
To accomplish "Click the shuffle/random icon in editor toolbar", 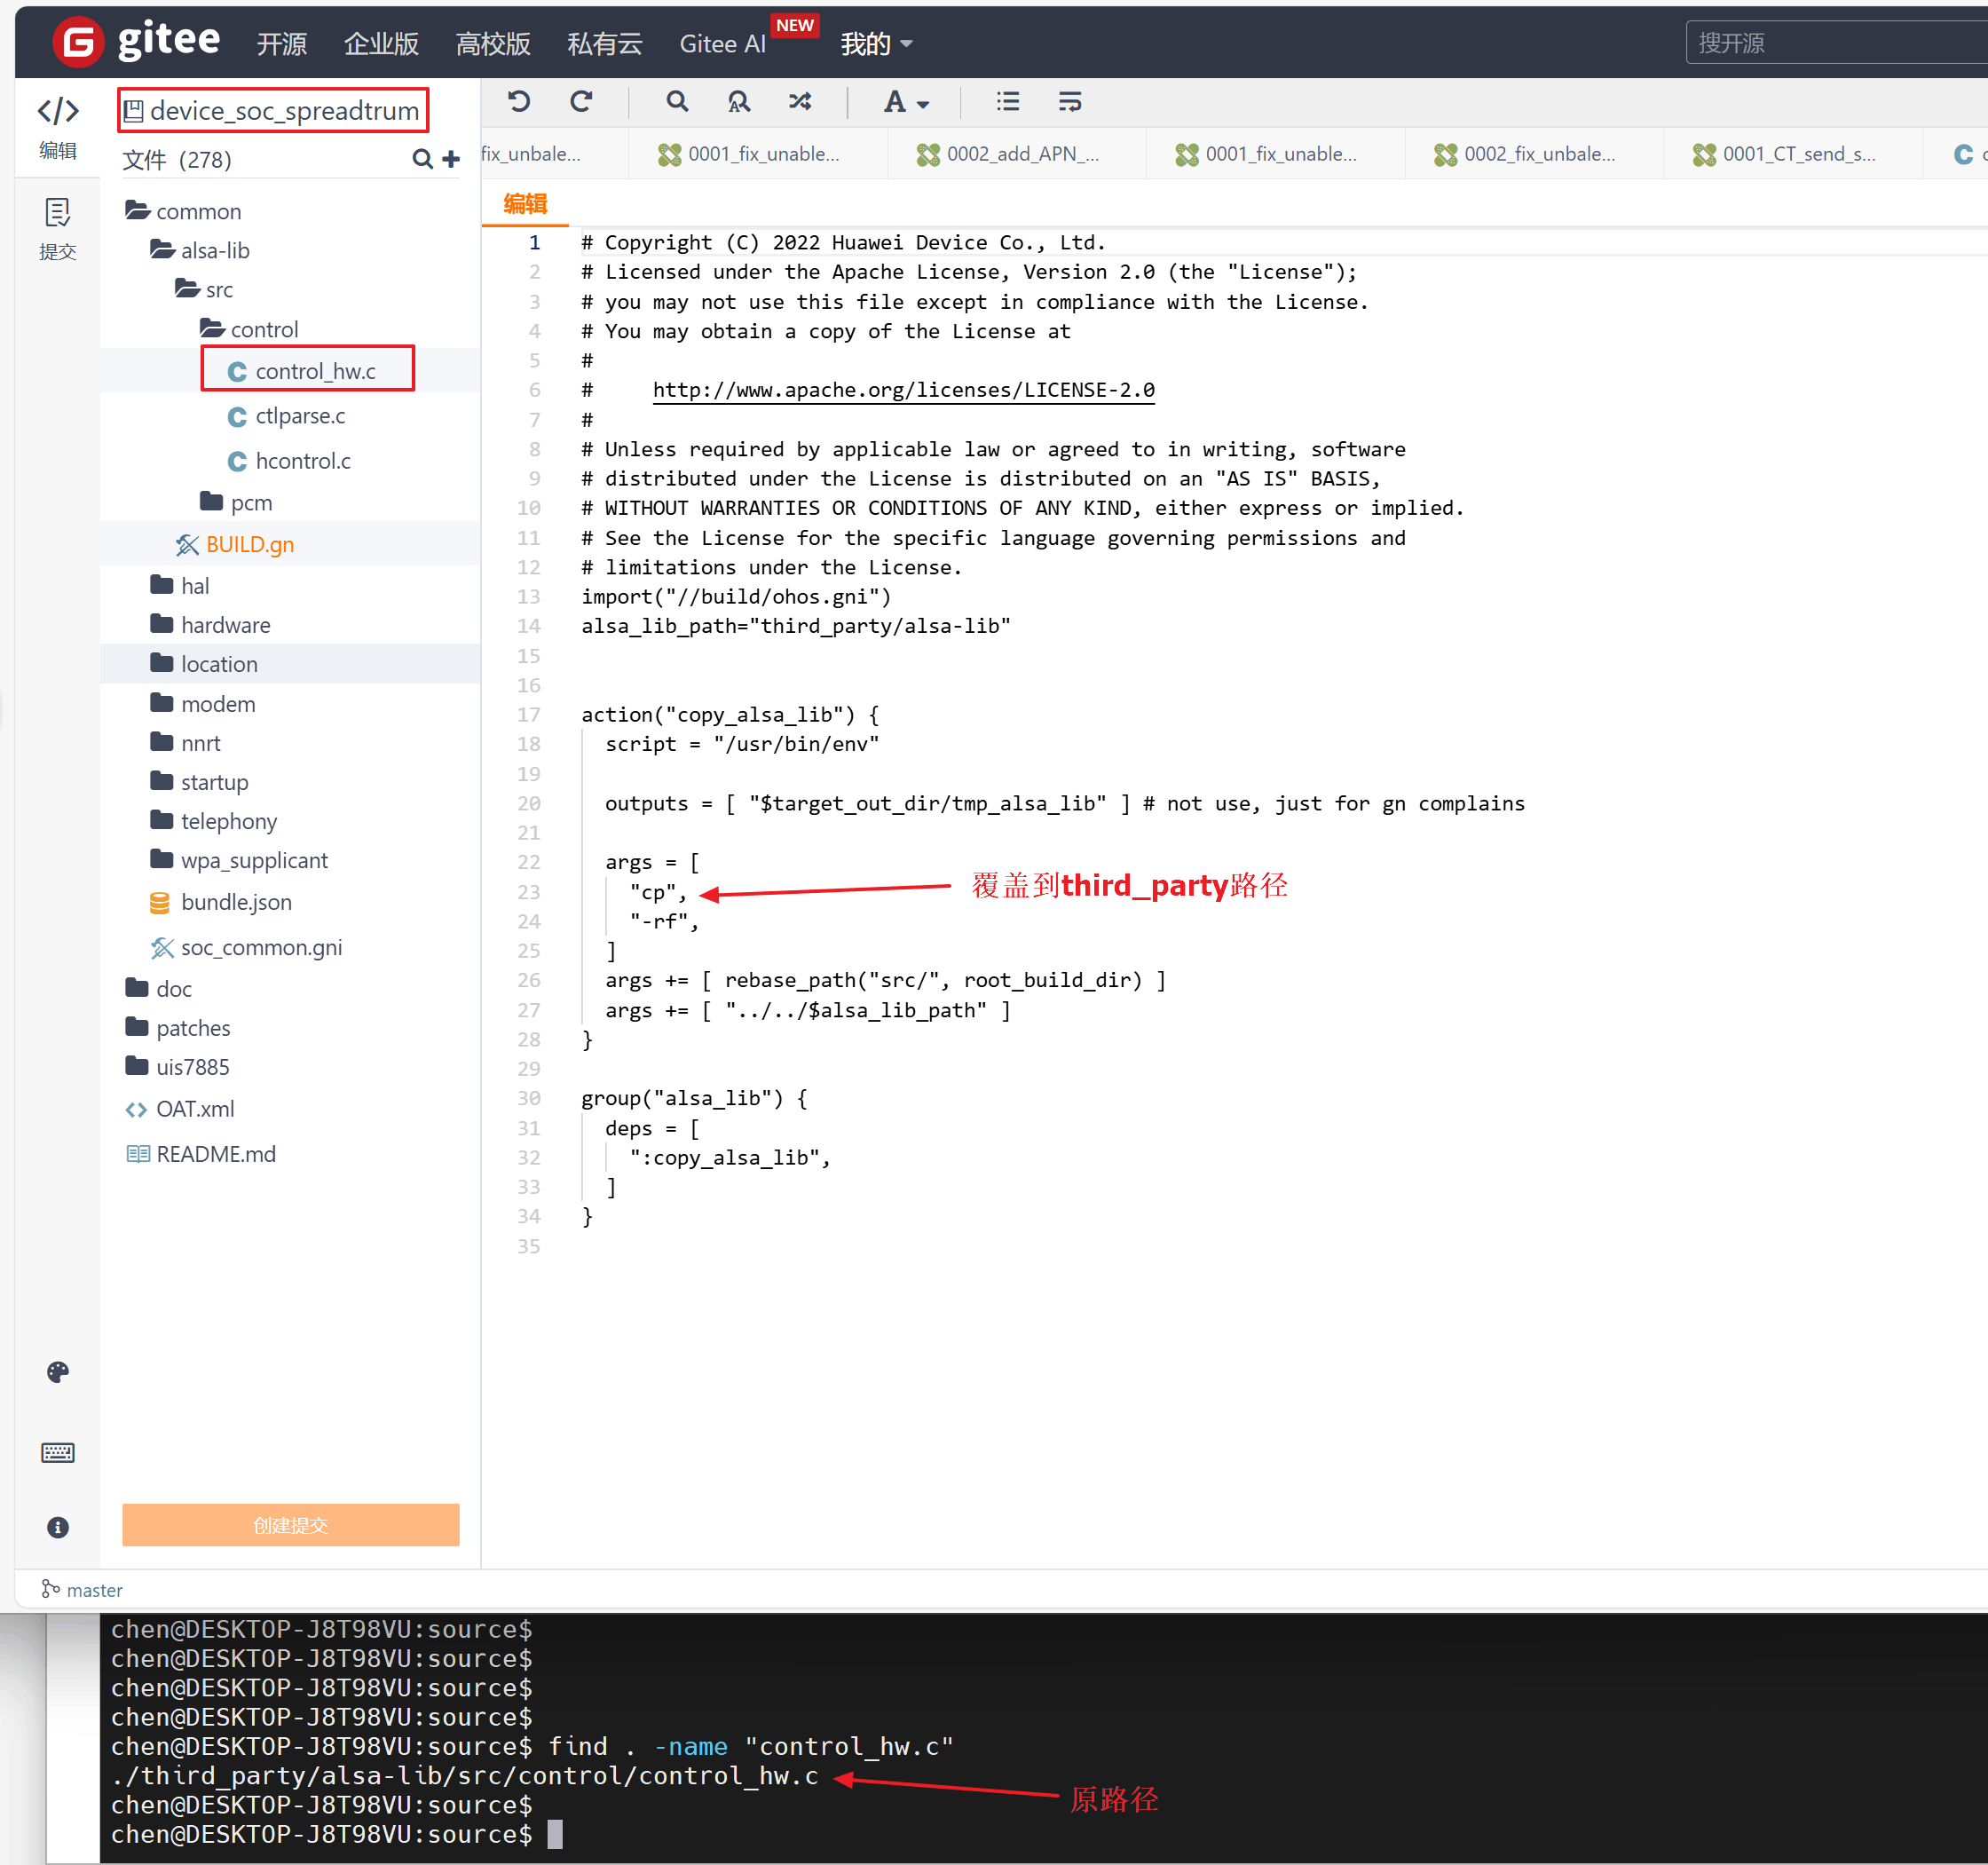I will coord(800,101).
